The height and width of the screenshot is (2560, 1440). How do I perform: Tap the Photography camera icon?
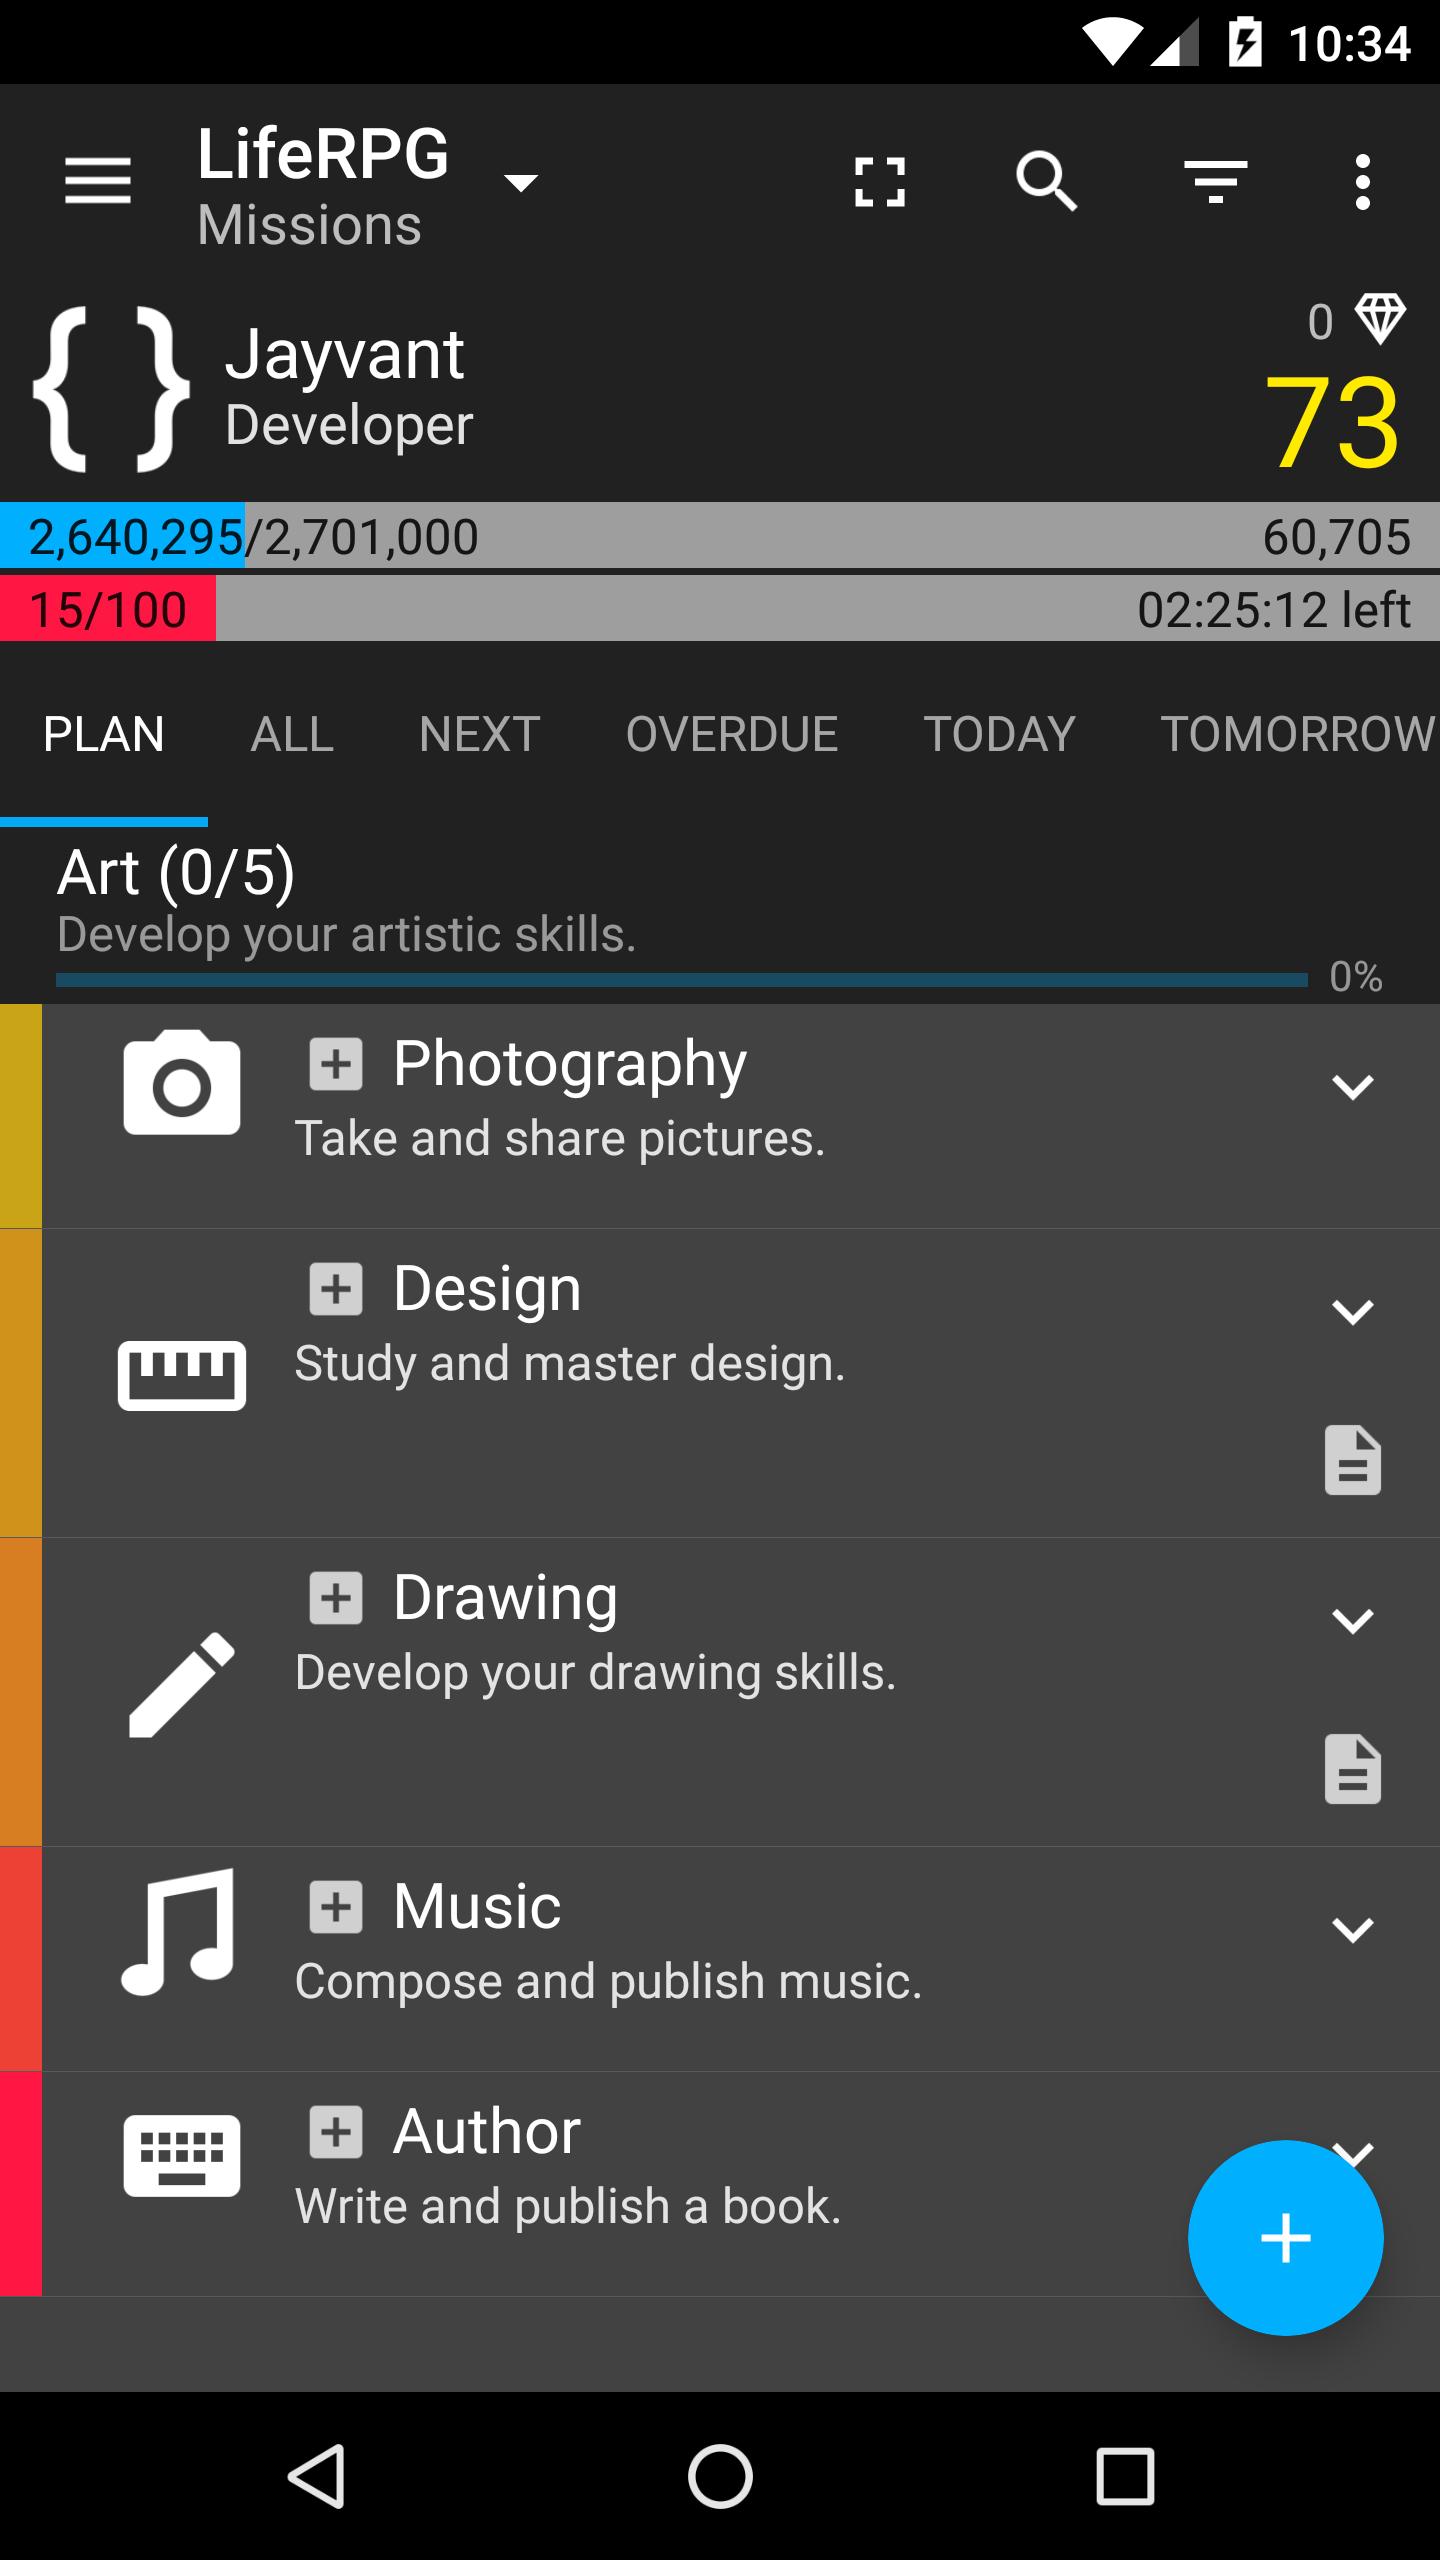[x=182, y=1083]
